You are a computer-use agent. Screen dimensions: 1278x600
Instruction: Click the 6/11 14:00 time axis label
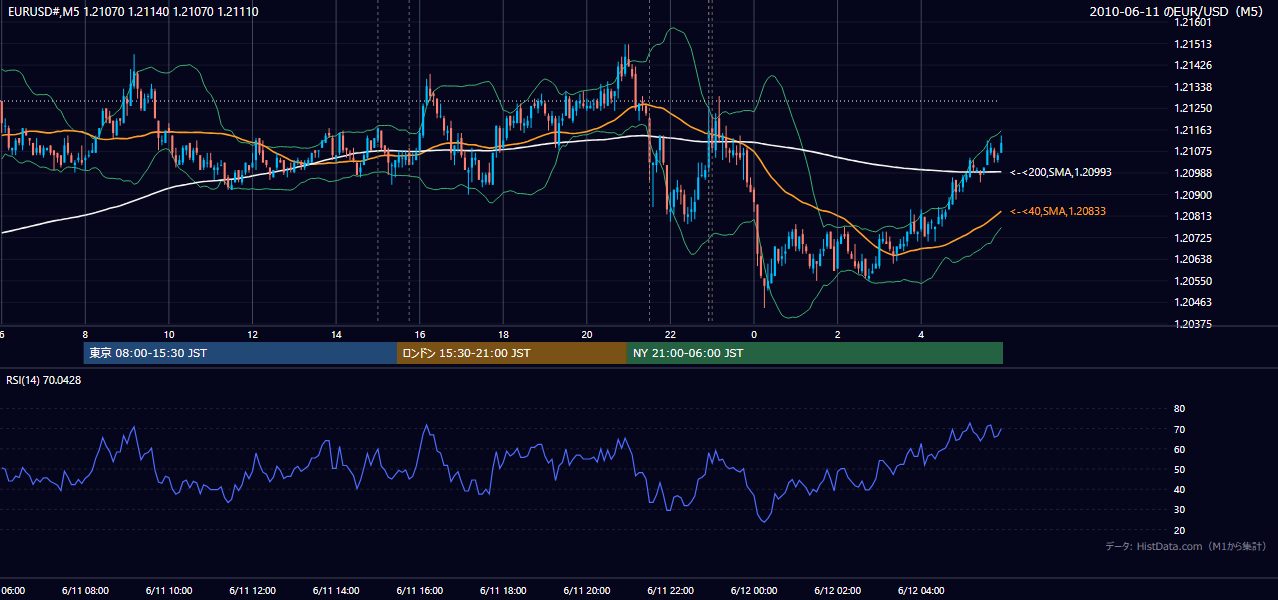click(x=336, y=591)
